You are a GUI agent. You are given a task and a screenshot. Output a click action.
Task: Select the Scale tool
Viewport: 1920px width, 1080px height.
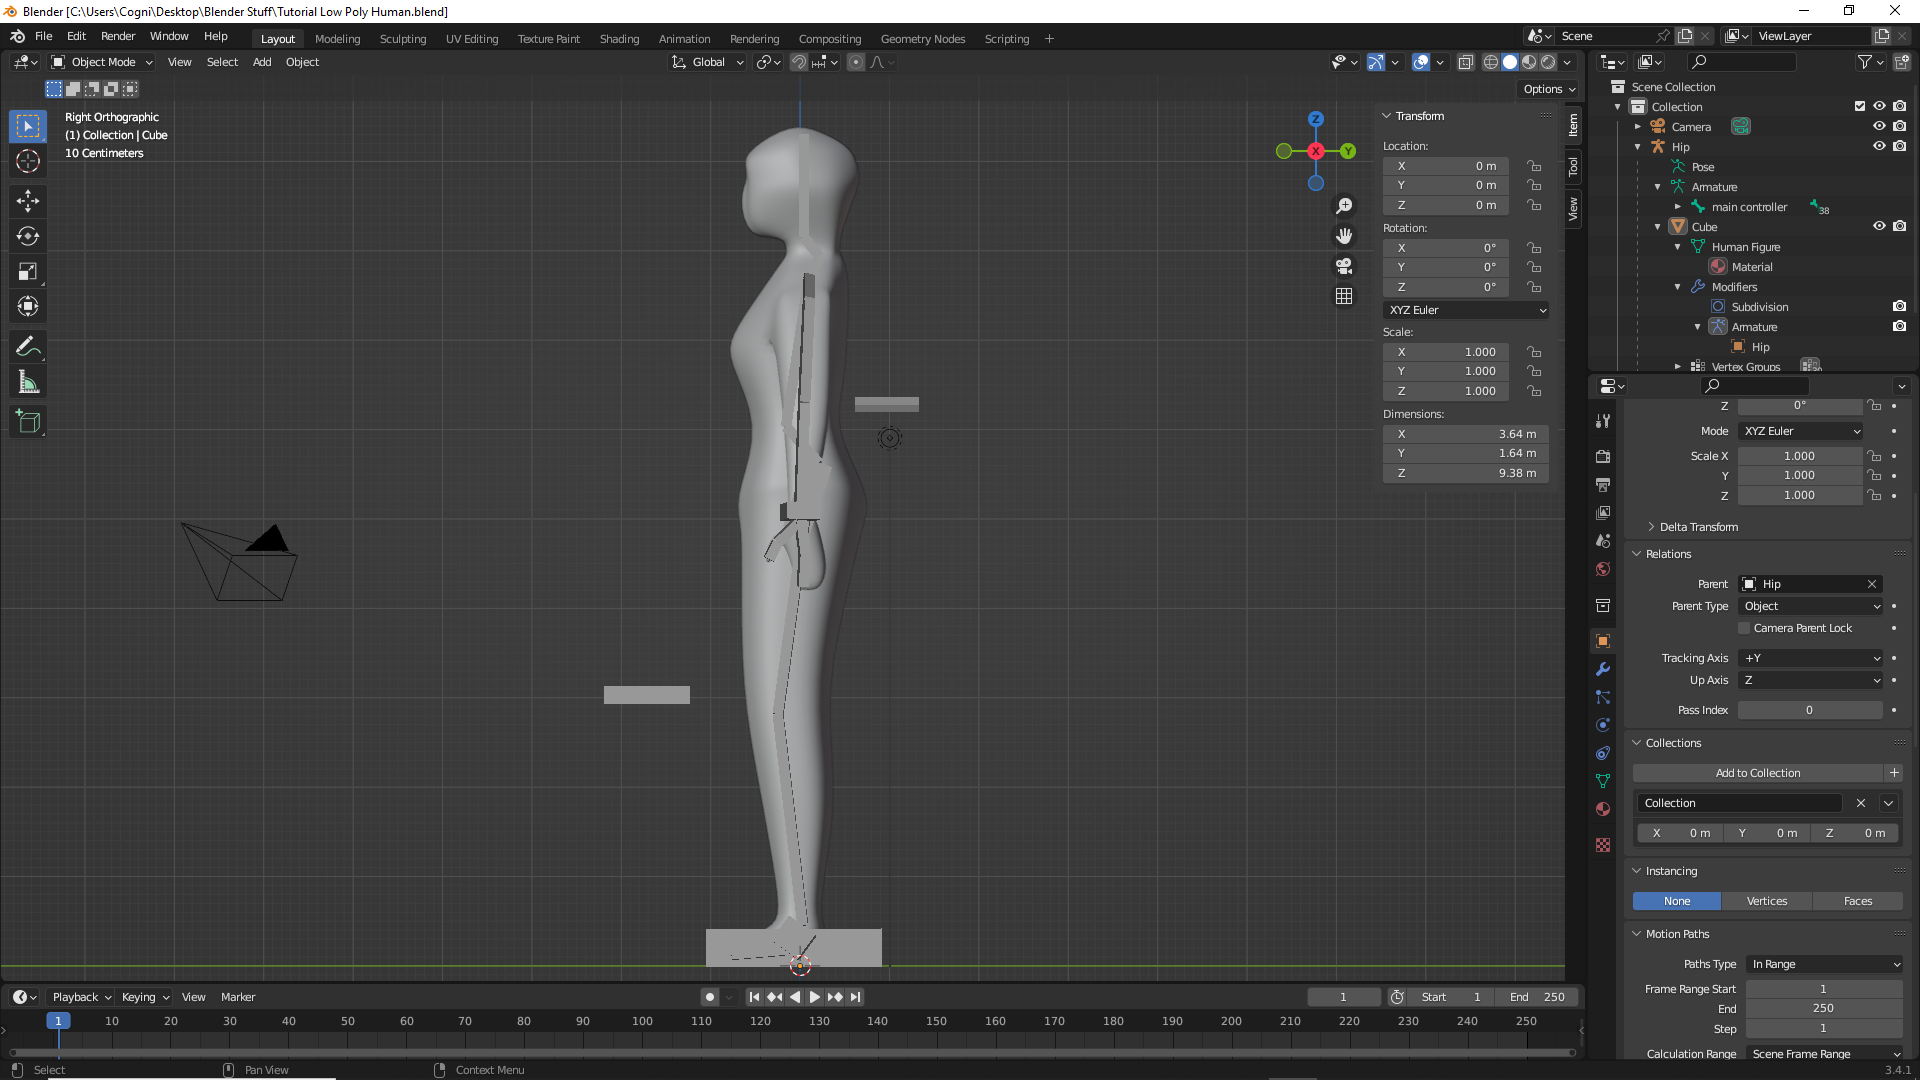point(27,271)
